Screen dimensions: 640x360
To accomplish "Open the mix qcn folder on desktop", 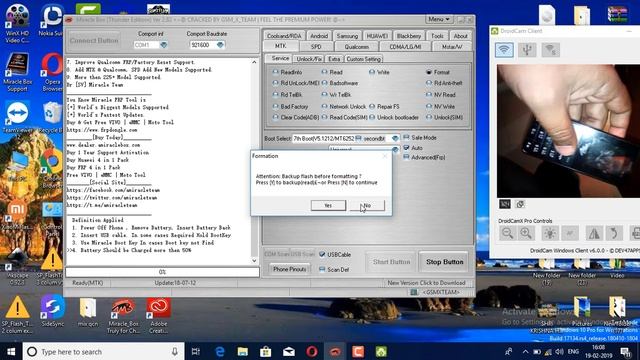I will [88, 312].
